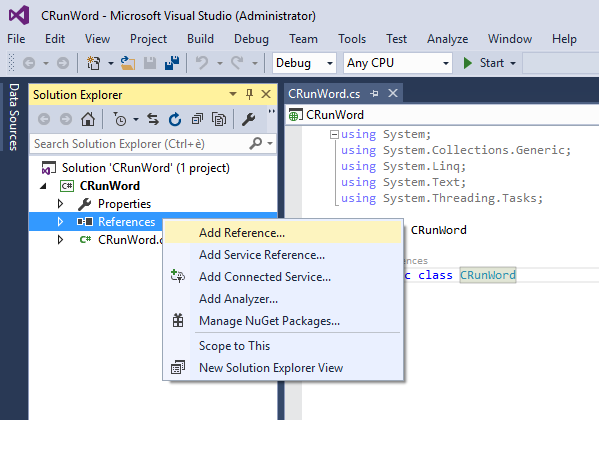
Task: Click the Open File folder icon
Action: point(128,63)
